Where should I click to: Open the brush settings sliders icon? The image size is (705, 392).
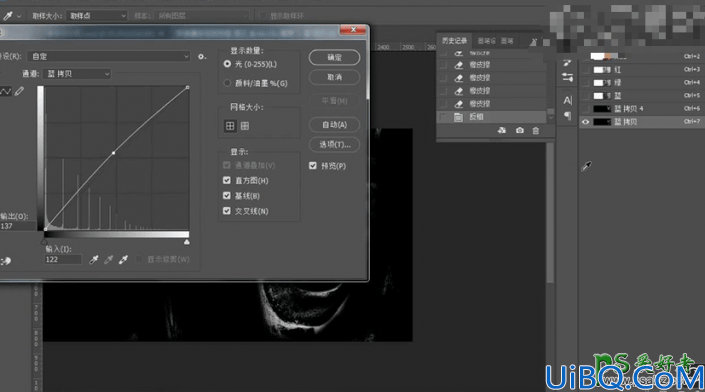(x=567, y=78)
